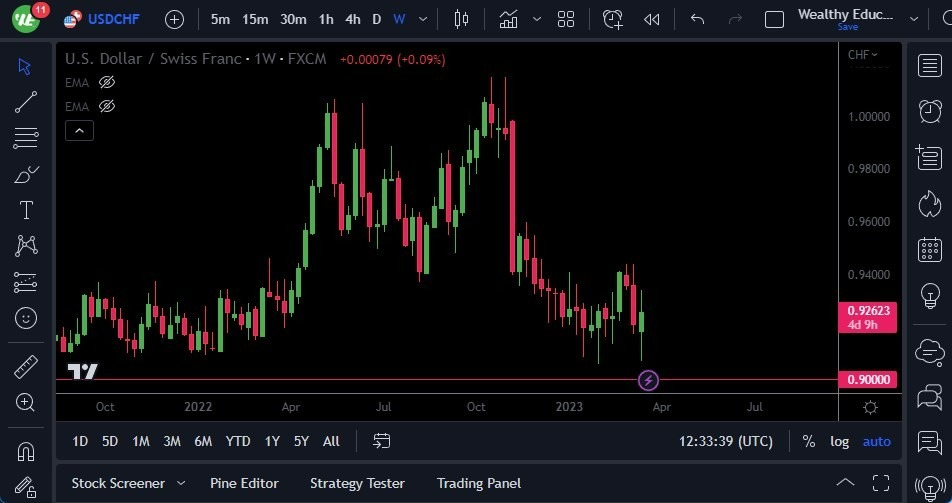The image size is (952, 503).
Task: Open the hotlists flame icon
Action: [x=930, y=204]
